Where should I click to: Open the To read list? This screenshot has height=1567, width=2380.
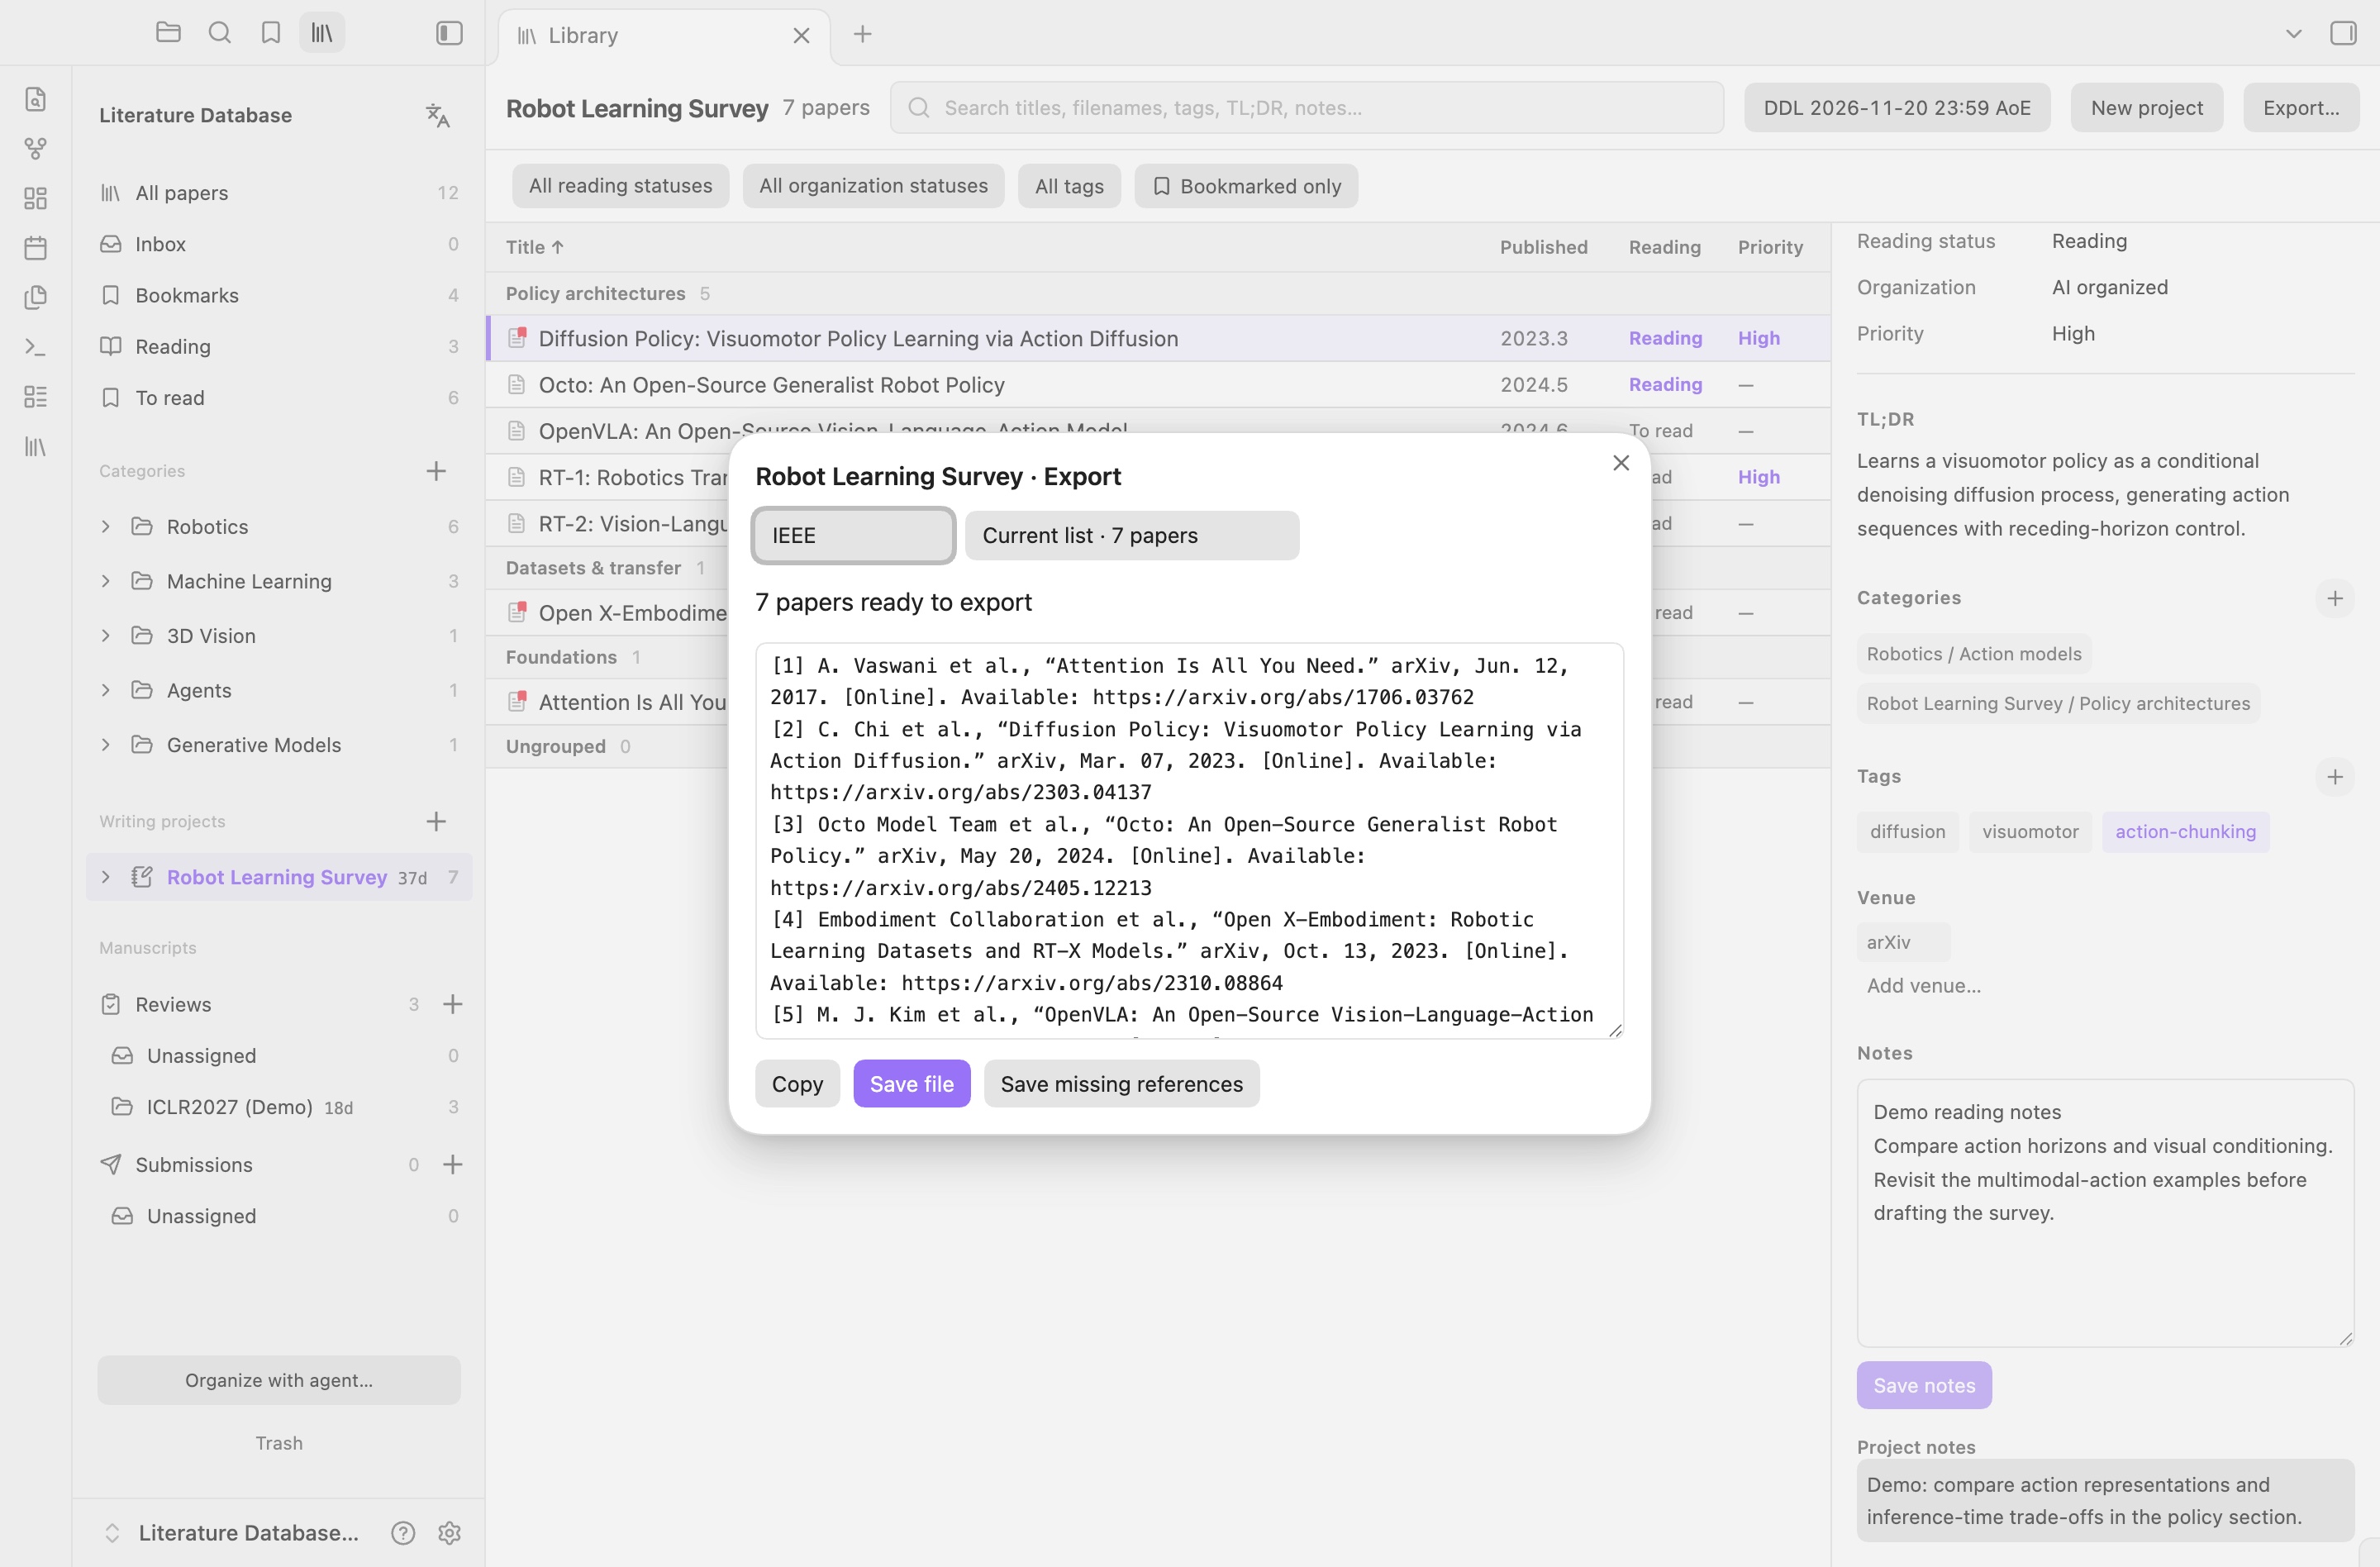279,398
